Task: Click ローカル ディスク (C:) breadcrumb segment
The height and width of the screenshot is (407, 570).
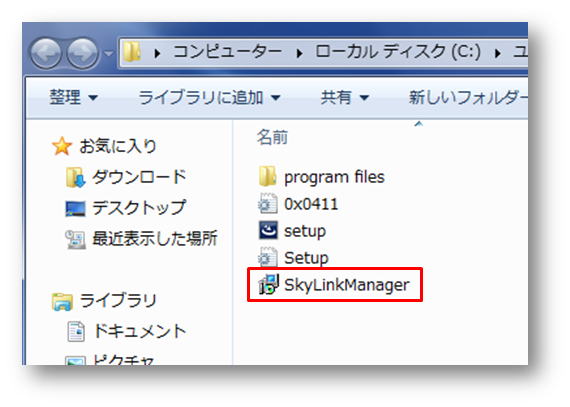Action: 398,52
